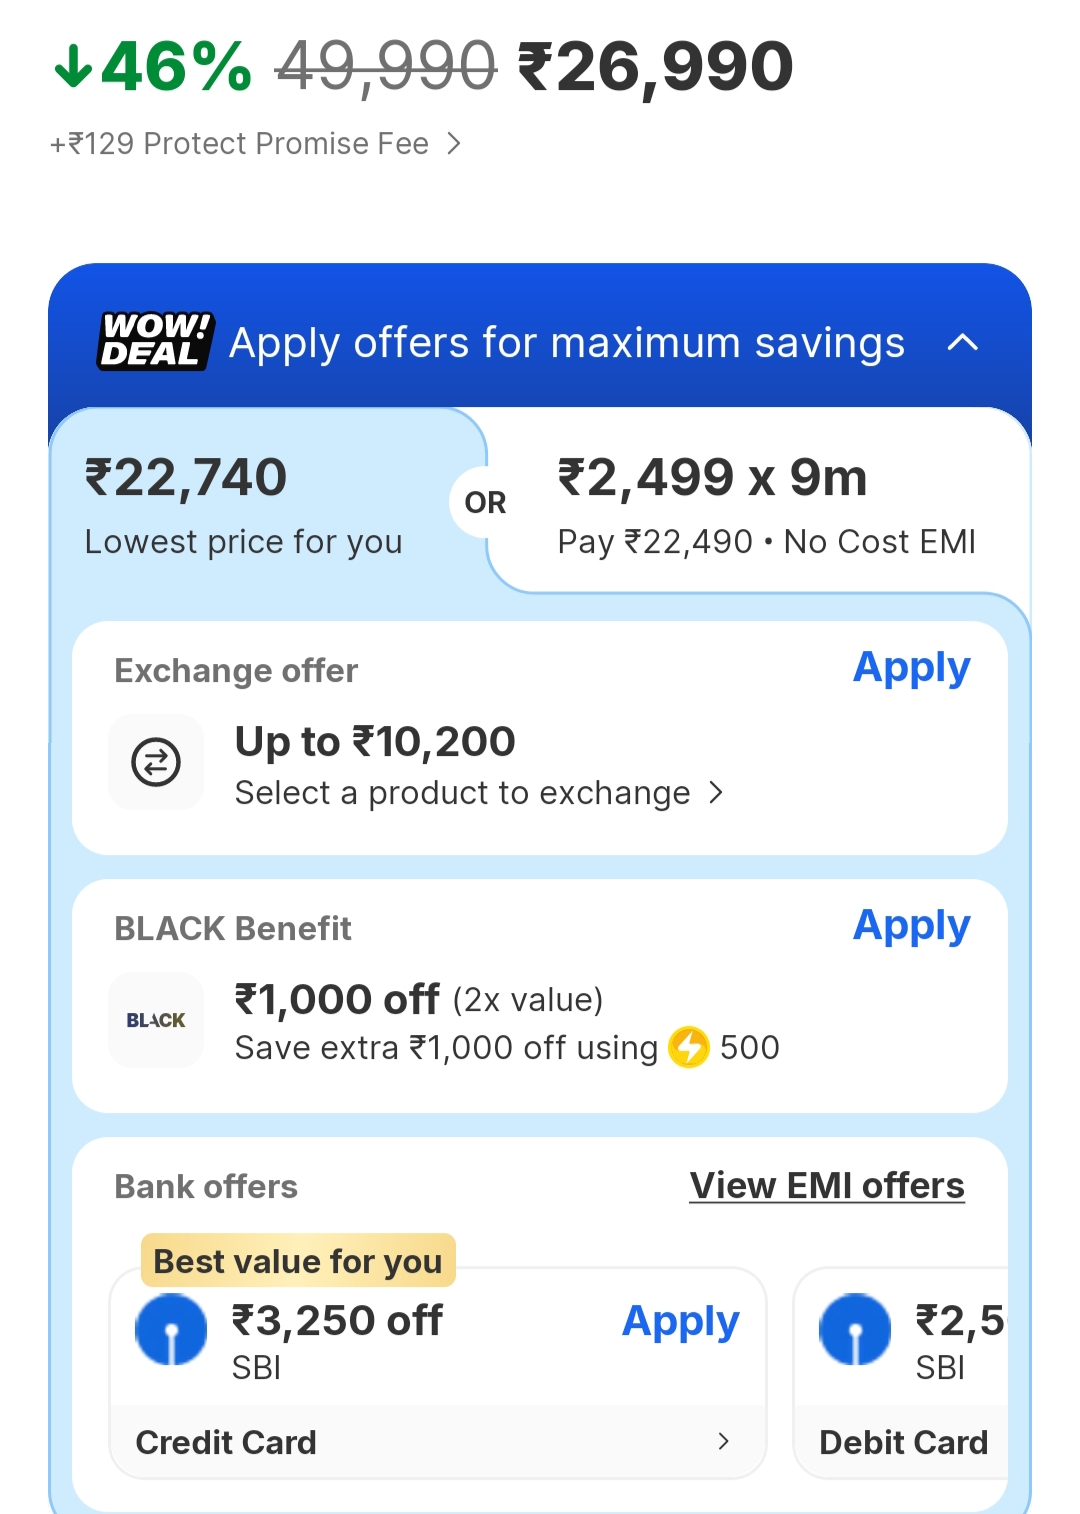Apply the BLACK Benefit offer

(911, 926)
